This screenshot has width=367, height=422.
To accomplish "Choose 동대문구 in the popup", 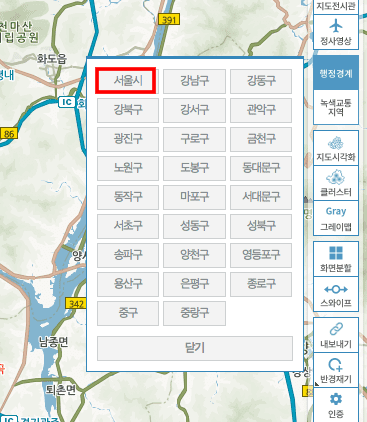I will click(x=261, y=168).
